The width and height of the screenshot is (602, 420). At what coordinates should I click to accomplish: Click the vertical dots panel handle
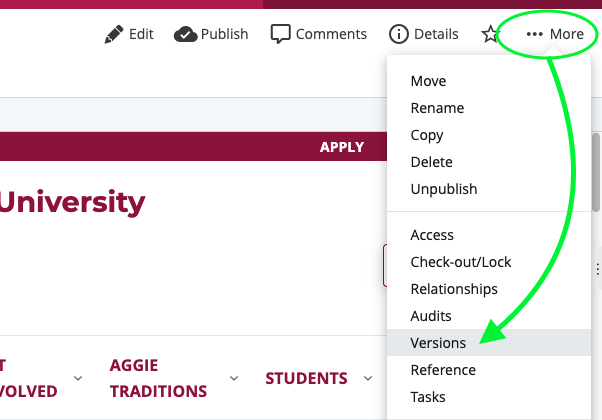[598, 269]
